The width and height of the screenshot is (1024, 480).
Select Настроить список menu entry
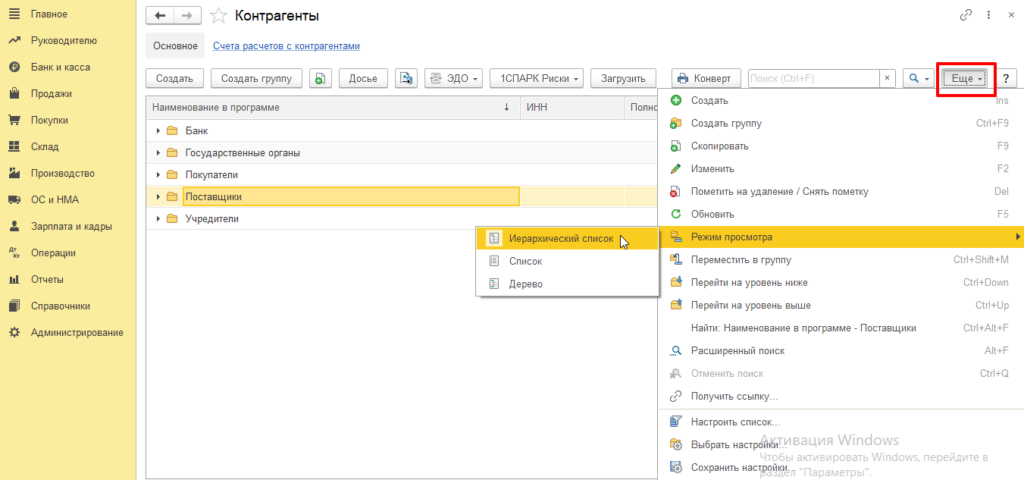tap(735, 422)
